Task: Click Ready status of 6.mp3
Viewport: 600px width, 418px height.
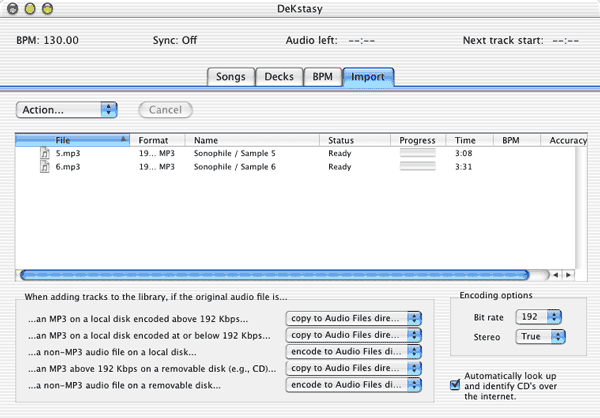Action: (340, 167)
